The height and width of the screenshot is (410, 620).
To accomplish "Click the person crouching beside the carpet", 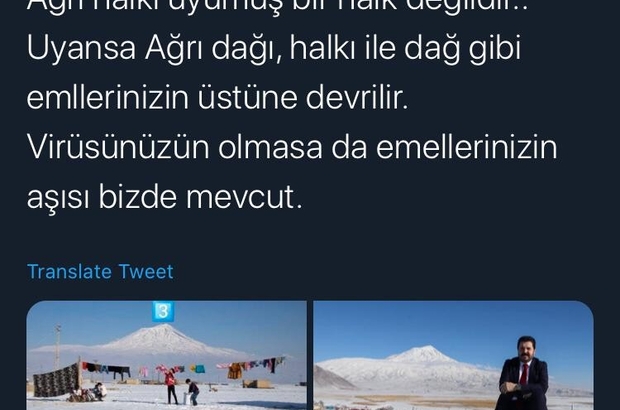I will point(99,391).
